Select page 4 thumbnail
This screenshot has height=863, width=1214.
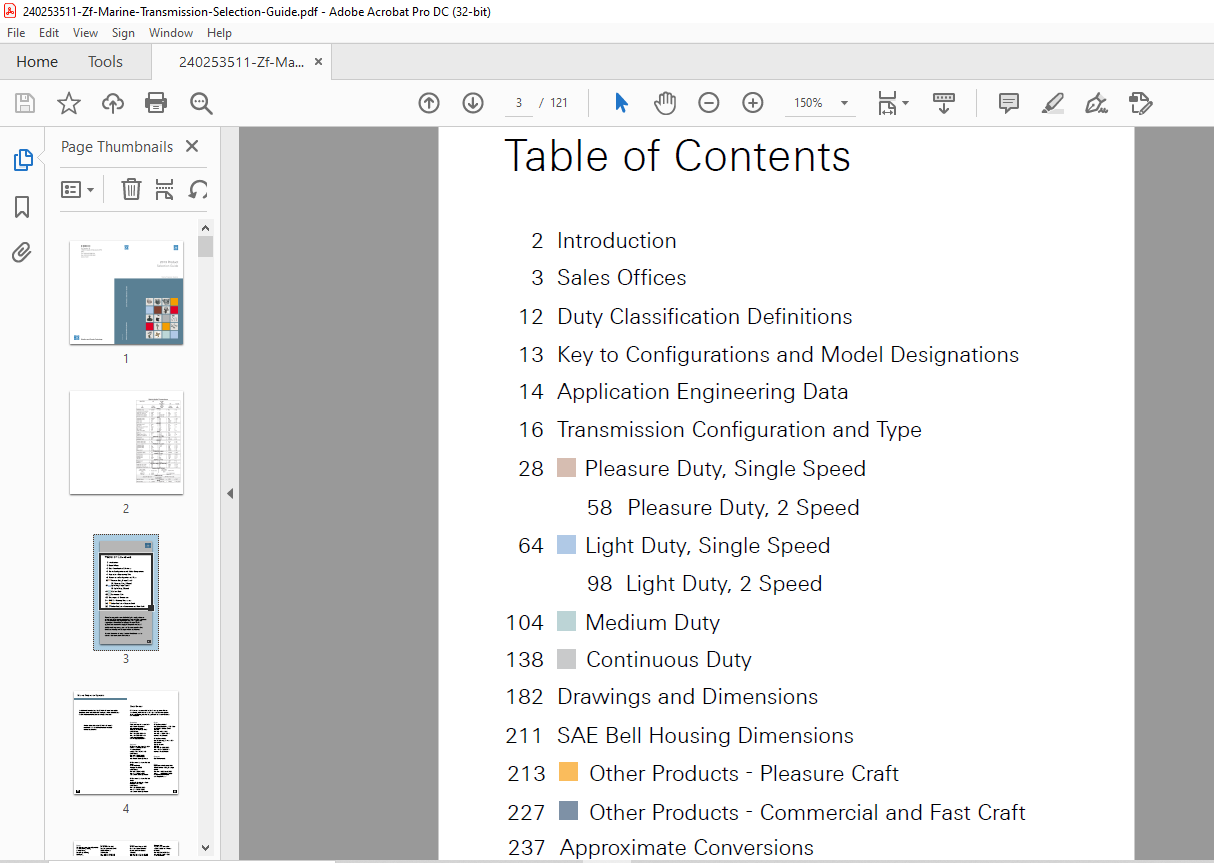[126, 742]
